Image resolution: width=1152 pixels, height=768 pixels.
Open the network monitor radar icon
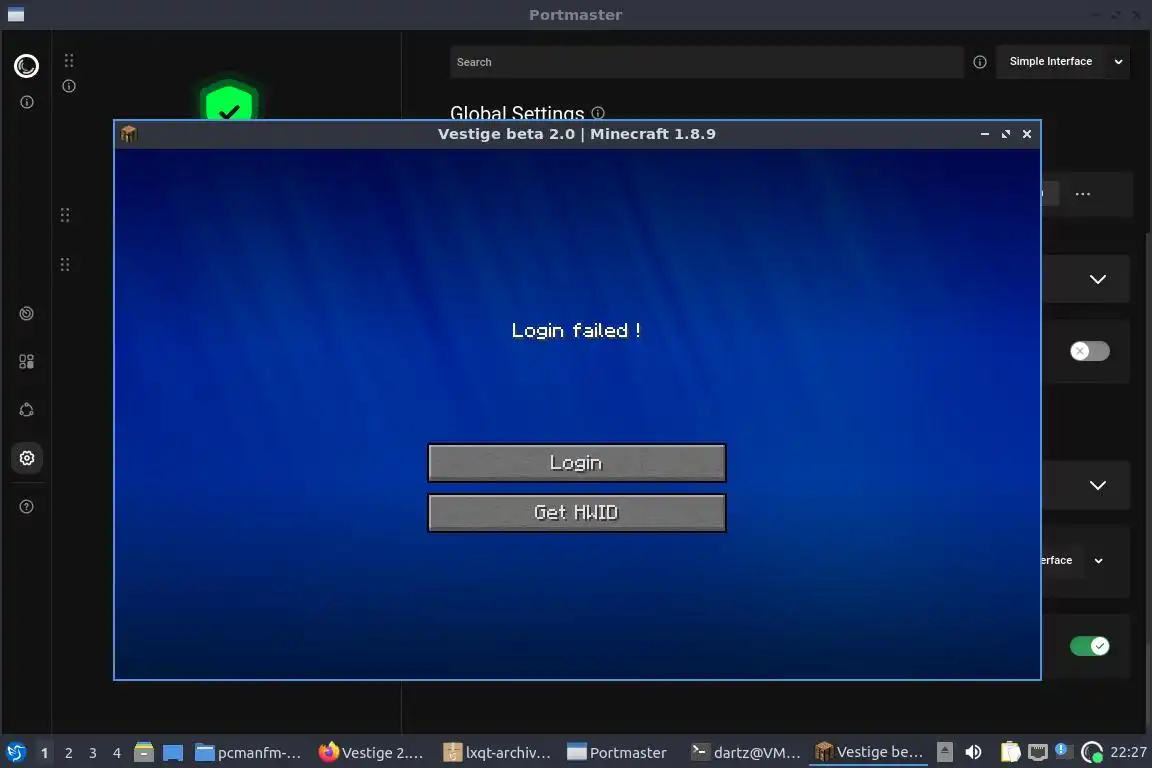tap(26, 313)
